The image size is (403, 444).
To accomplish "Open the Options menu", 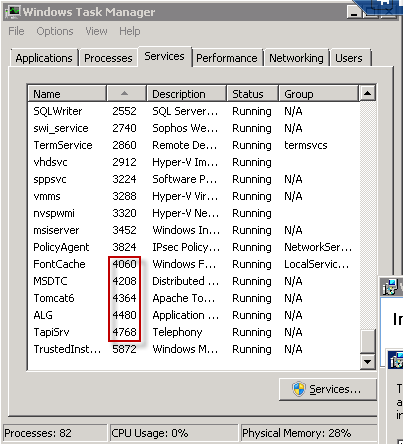I will point(55,31).
